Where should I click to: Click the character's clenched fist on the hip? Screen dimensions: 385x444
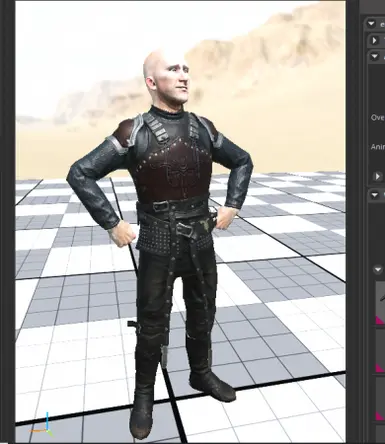pyautogui.click(x=124, y=234)
